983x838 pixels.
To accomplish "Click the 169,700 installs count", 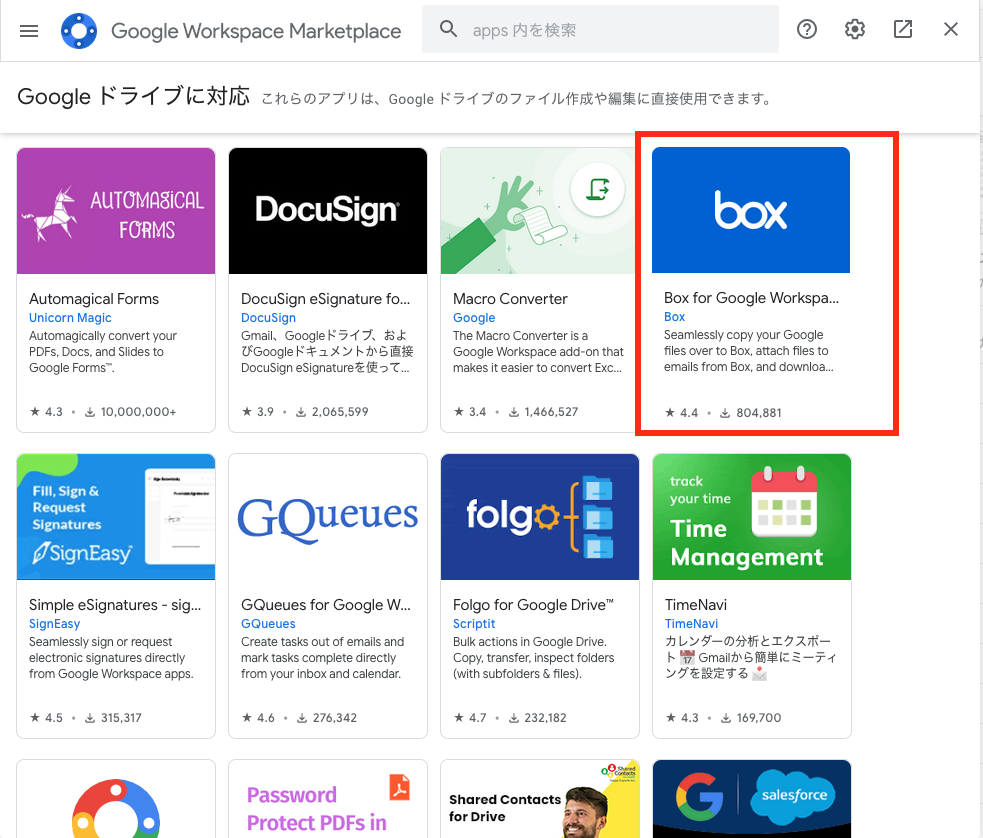I will pyautogui.click(x=759, y=718).
